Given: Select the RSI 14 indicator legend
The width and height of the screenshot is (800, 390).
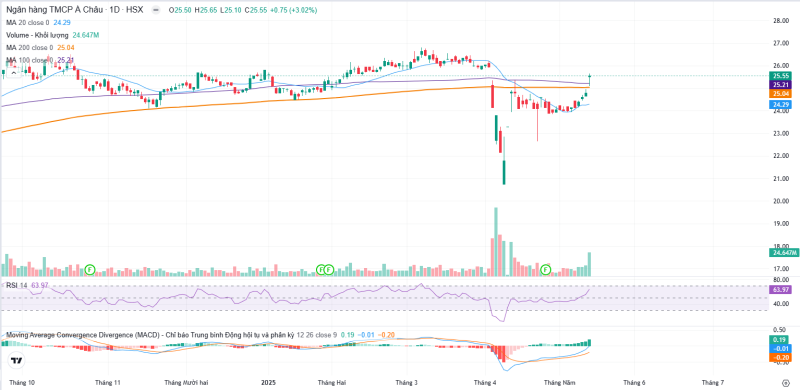Looking at the screenshot, I should tap(17, 285).
